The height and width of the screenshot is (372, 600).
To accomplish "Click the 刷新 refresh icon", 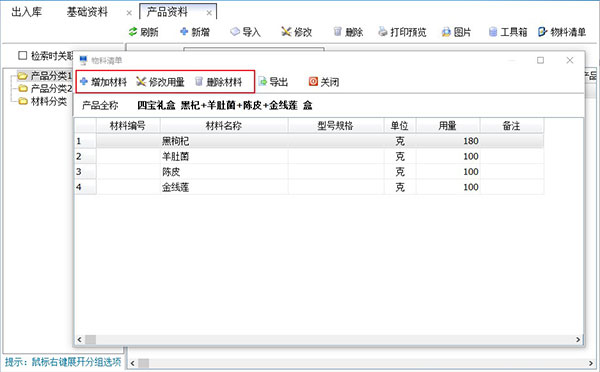I will (x=133, y=32).
